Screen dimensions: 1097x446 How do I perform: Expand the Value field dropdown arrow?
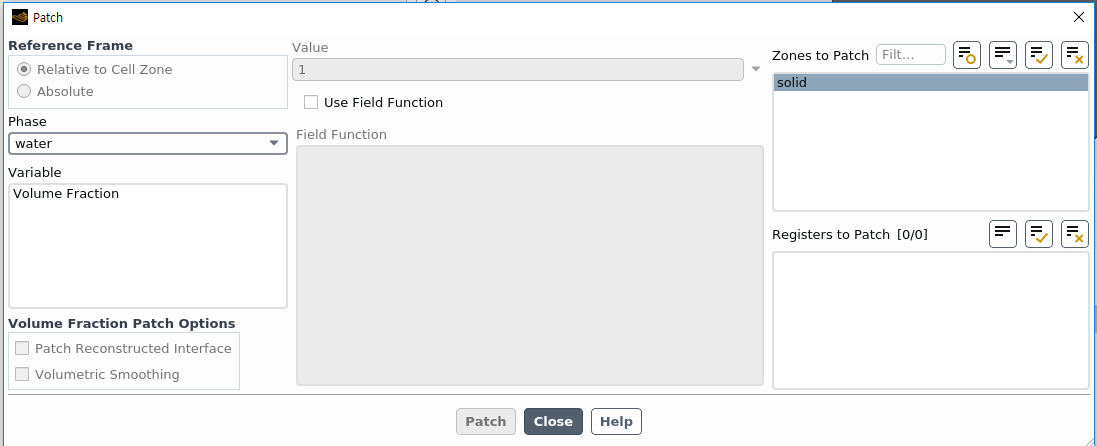756,69
